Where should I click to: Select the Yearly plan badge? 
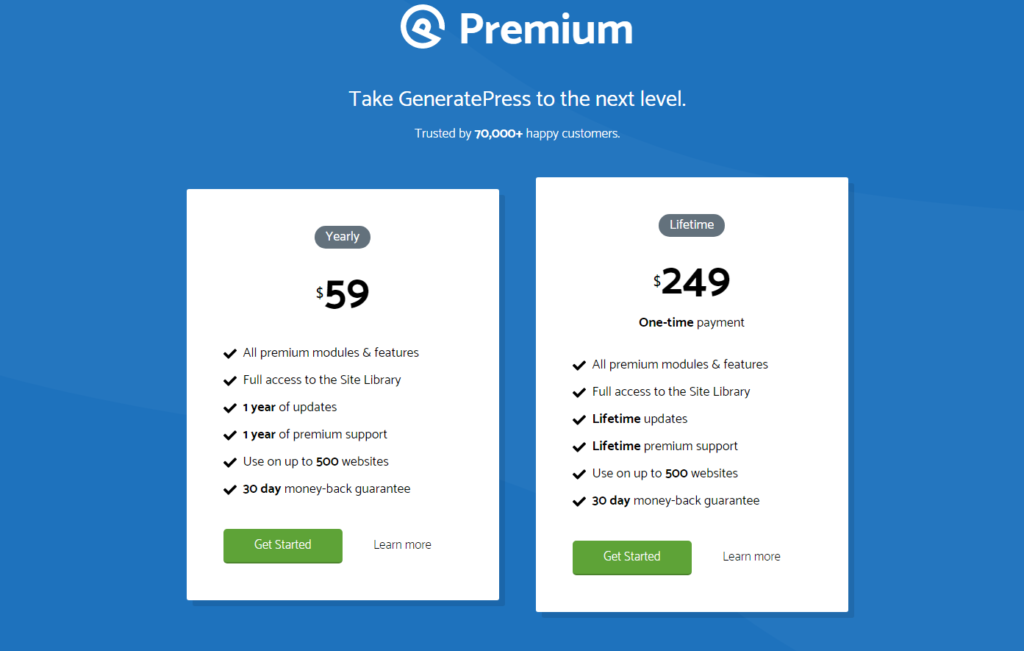point(342,236)
